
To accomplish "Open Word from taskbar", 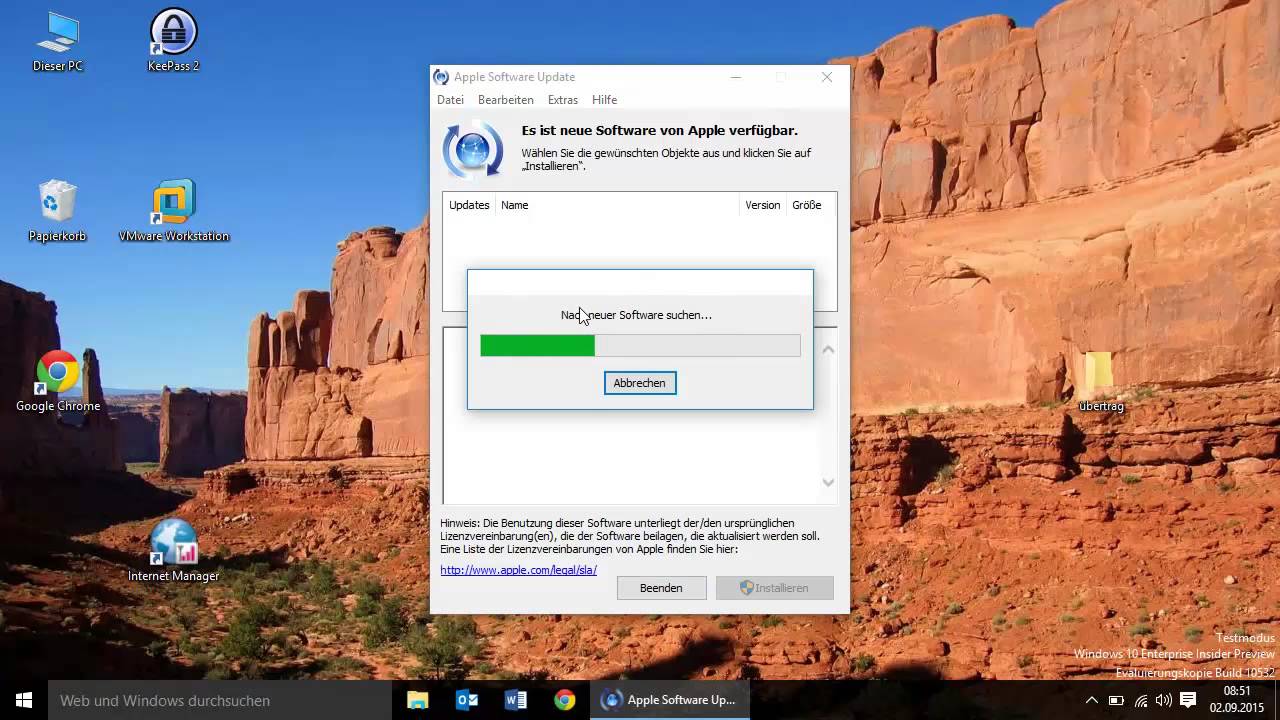I will point(516,700).
